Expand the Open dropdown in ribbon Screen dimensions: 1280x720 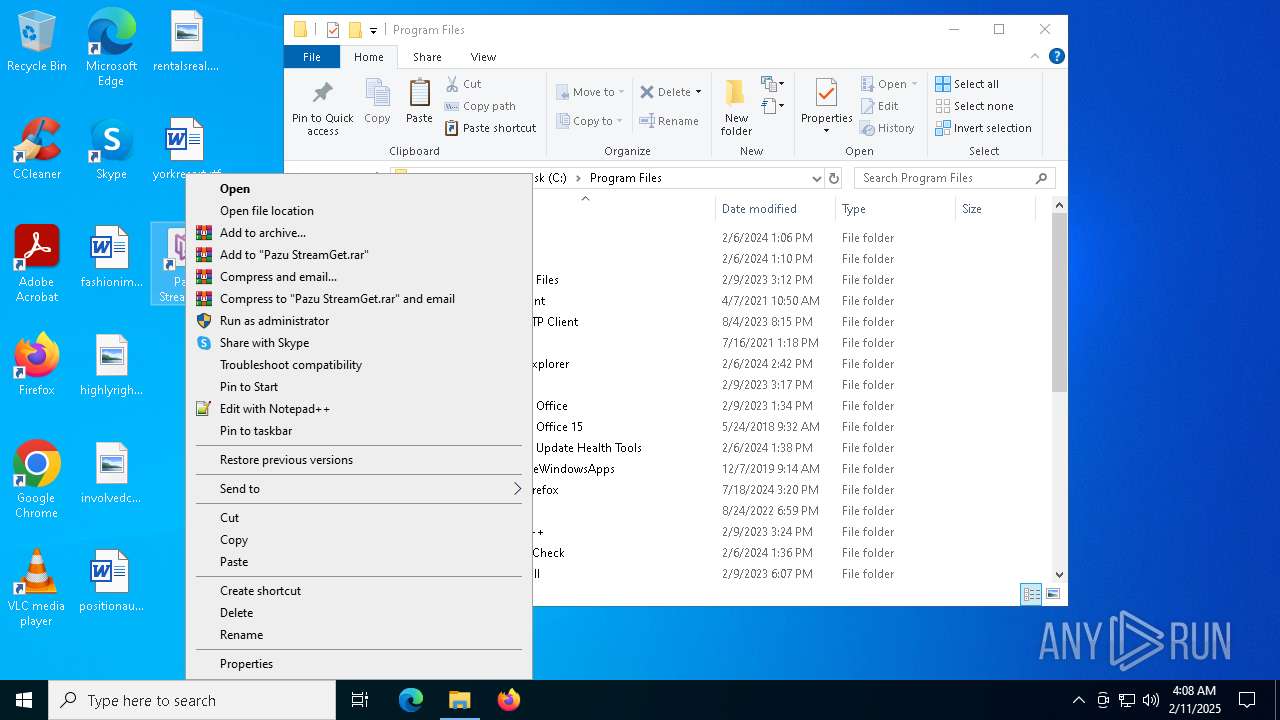pyautogui.click(x=914, y=84)
